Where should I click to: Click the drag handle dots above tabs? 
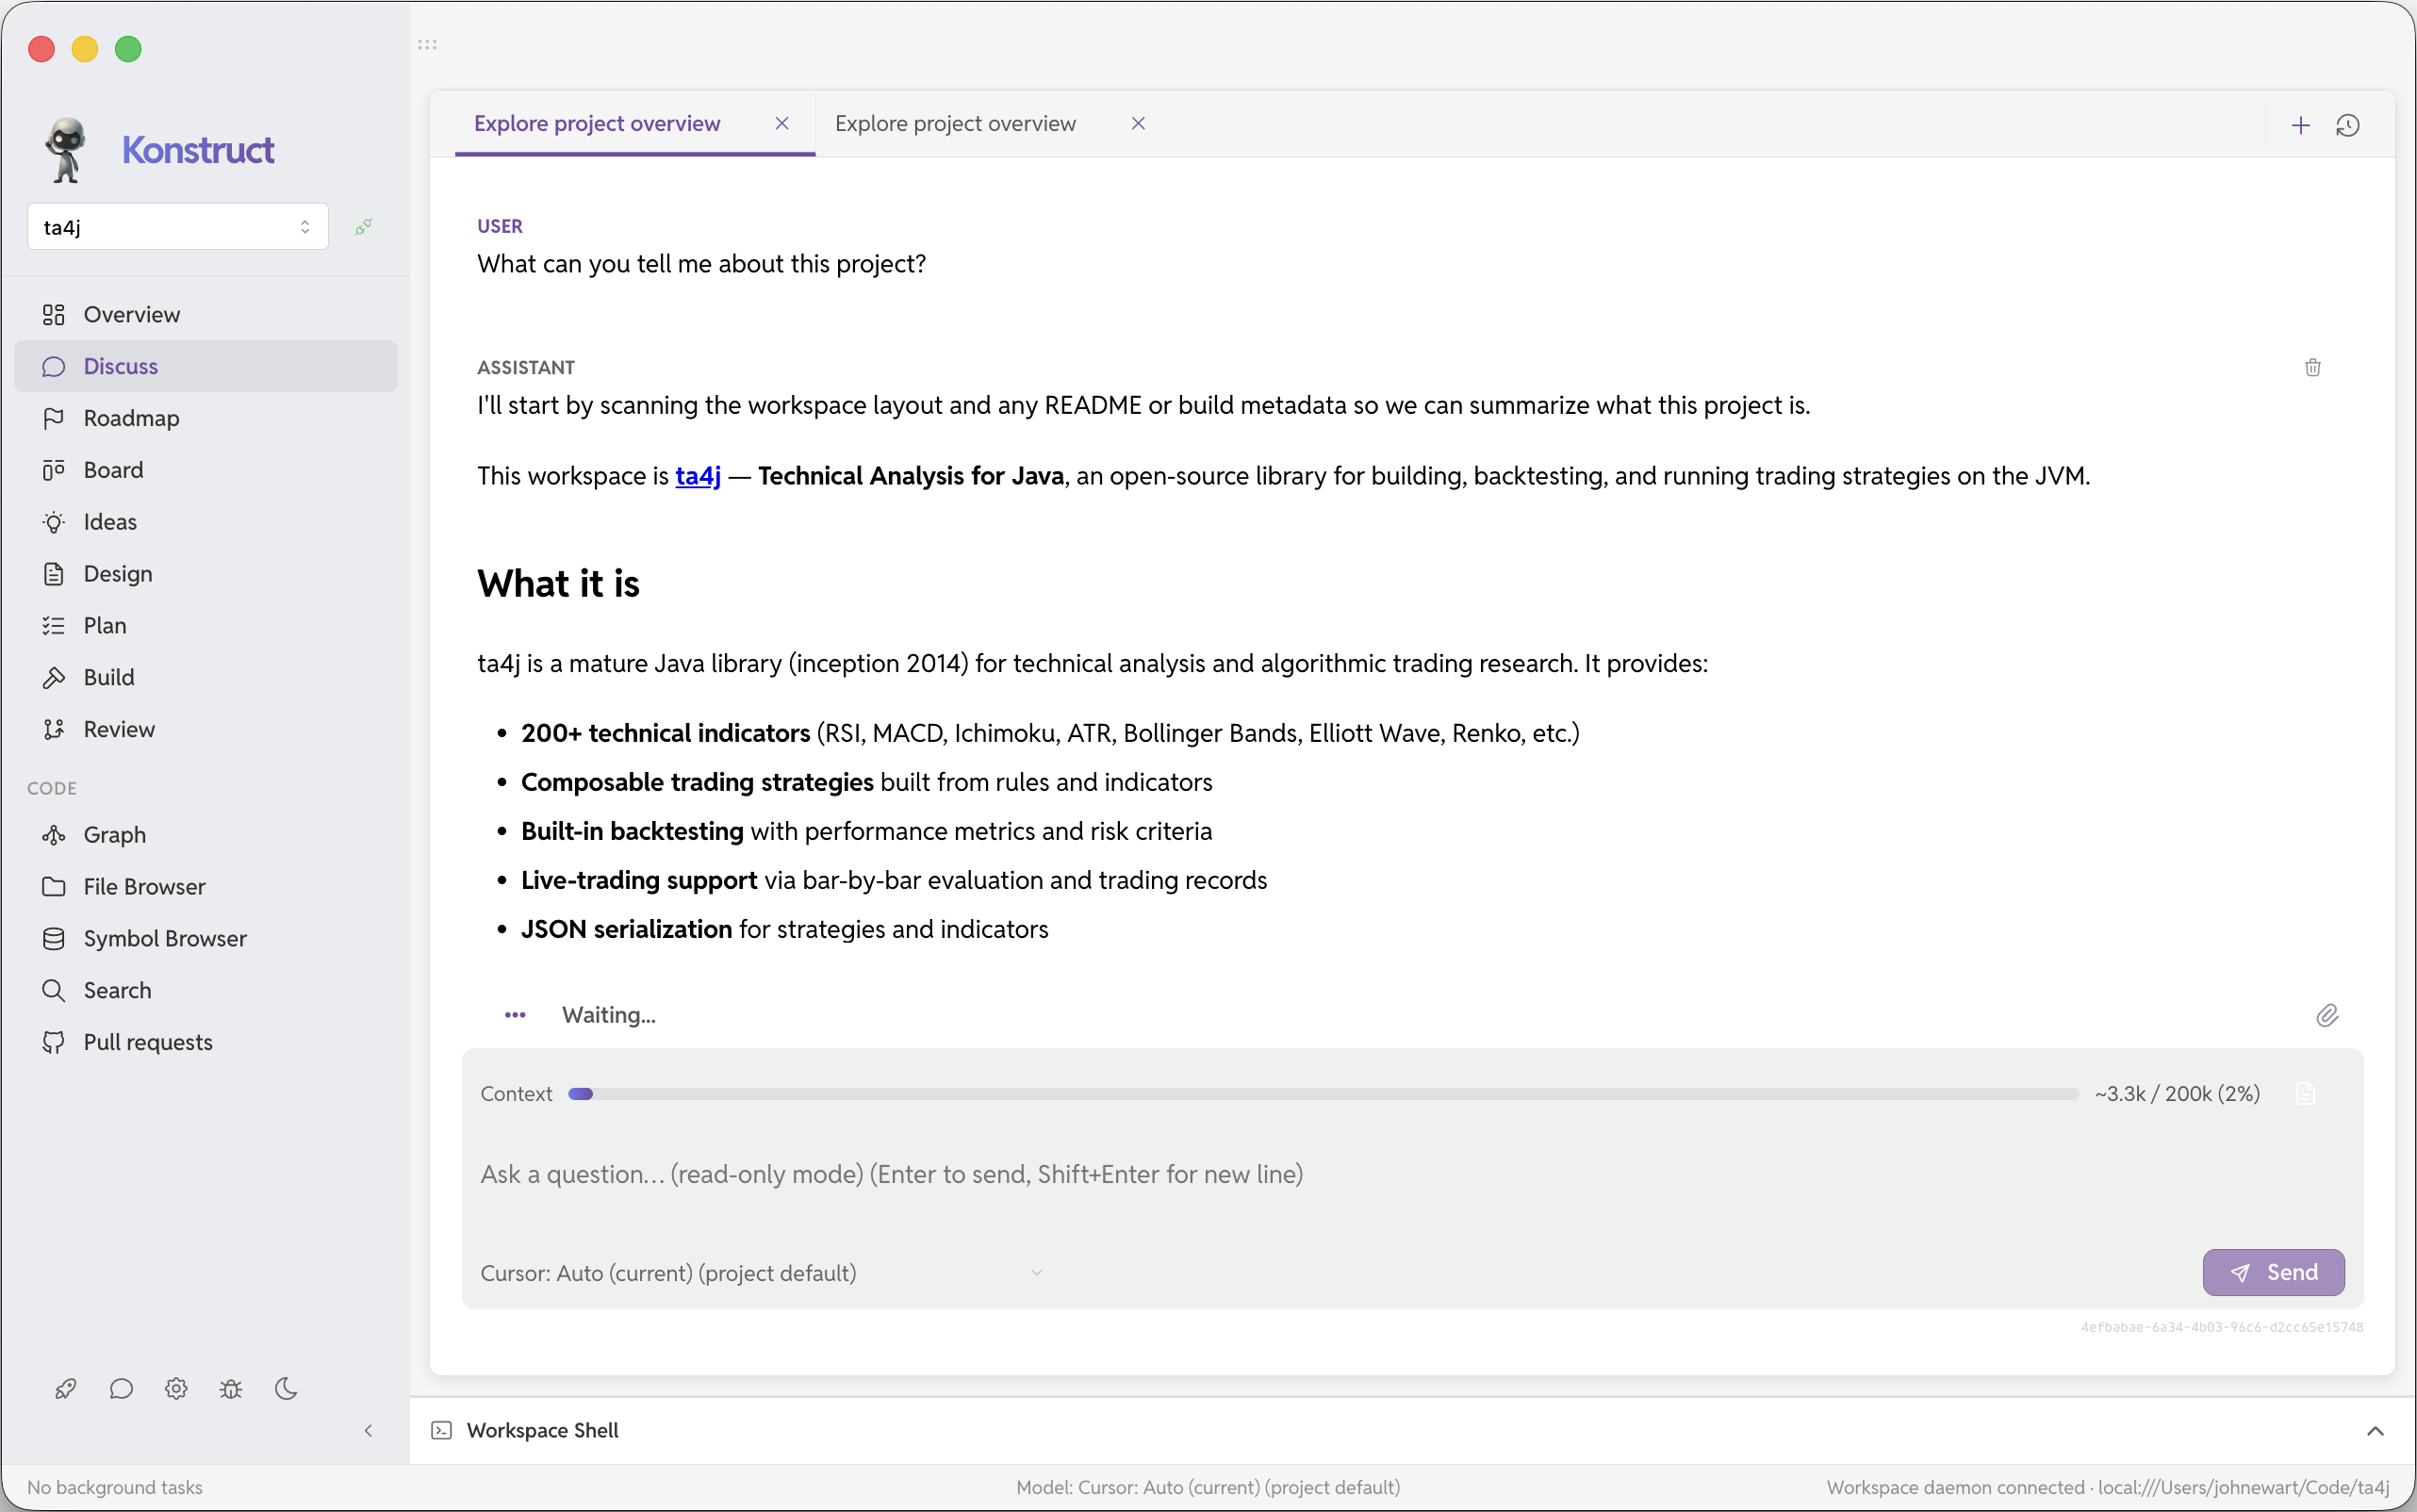point(427,45)
